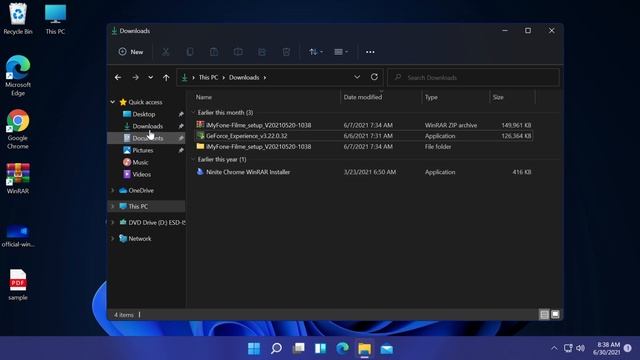Open Mail from the taskbar
The width and height of the screenshot is (640, 360).
point(387,349)
